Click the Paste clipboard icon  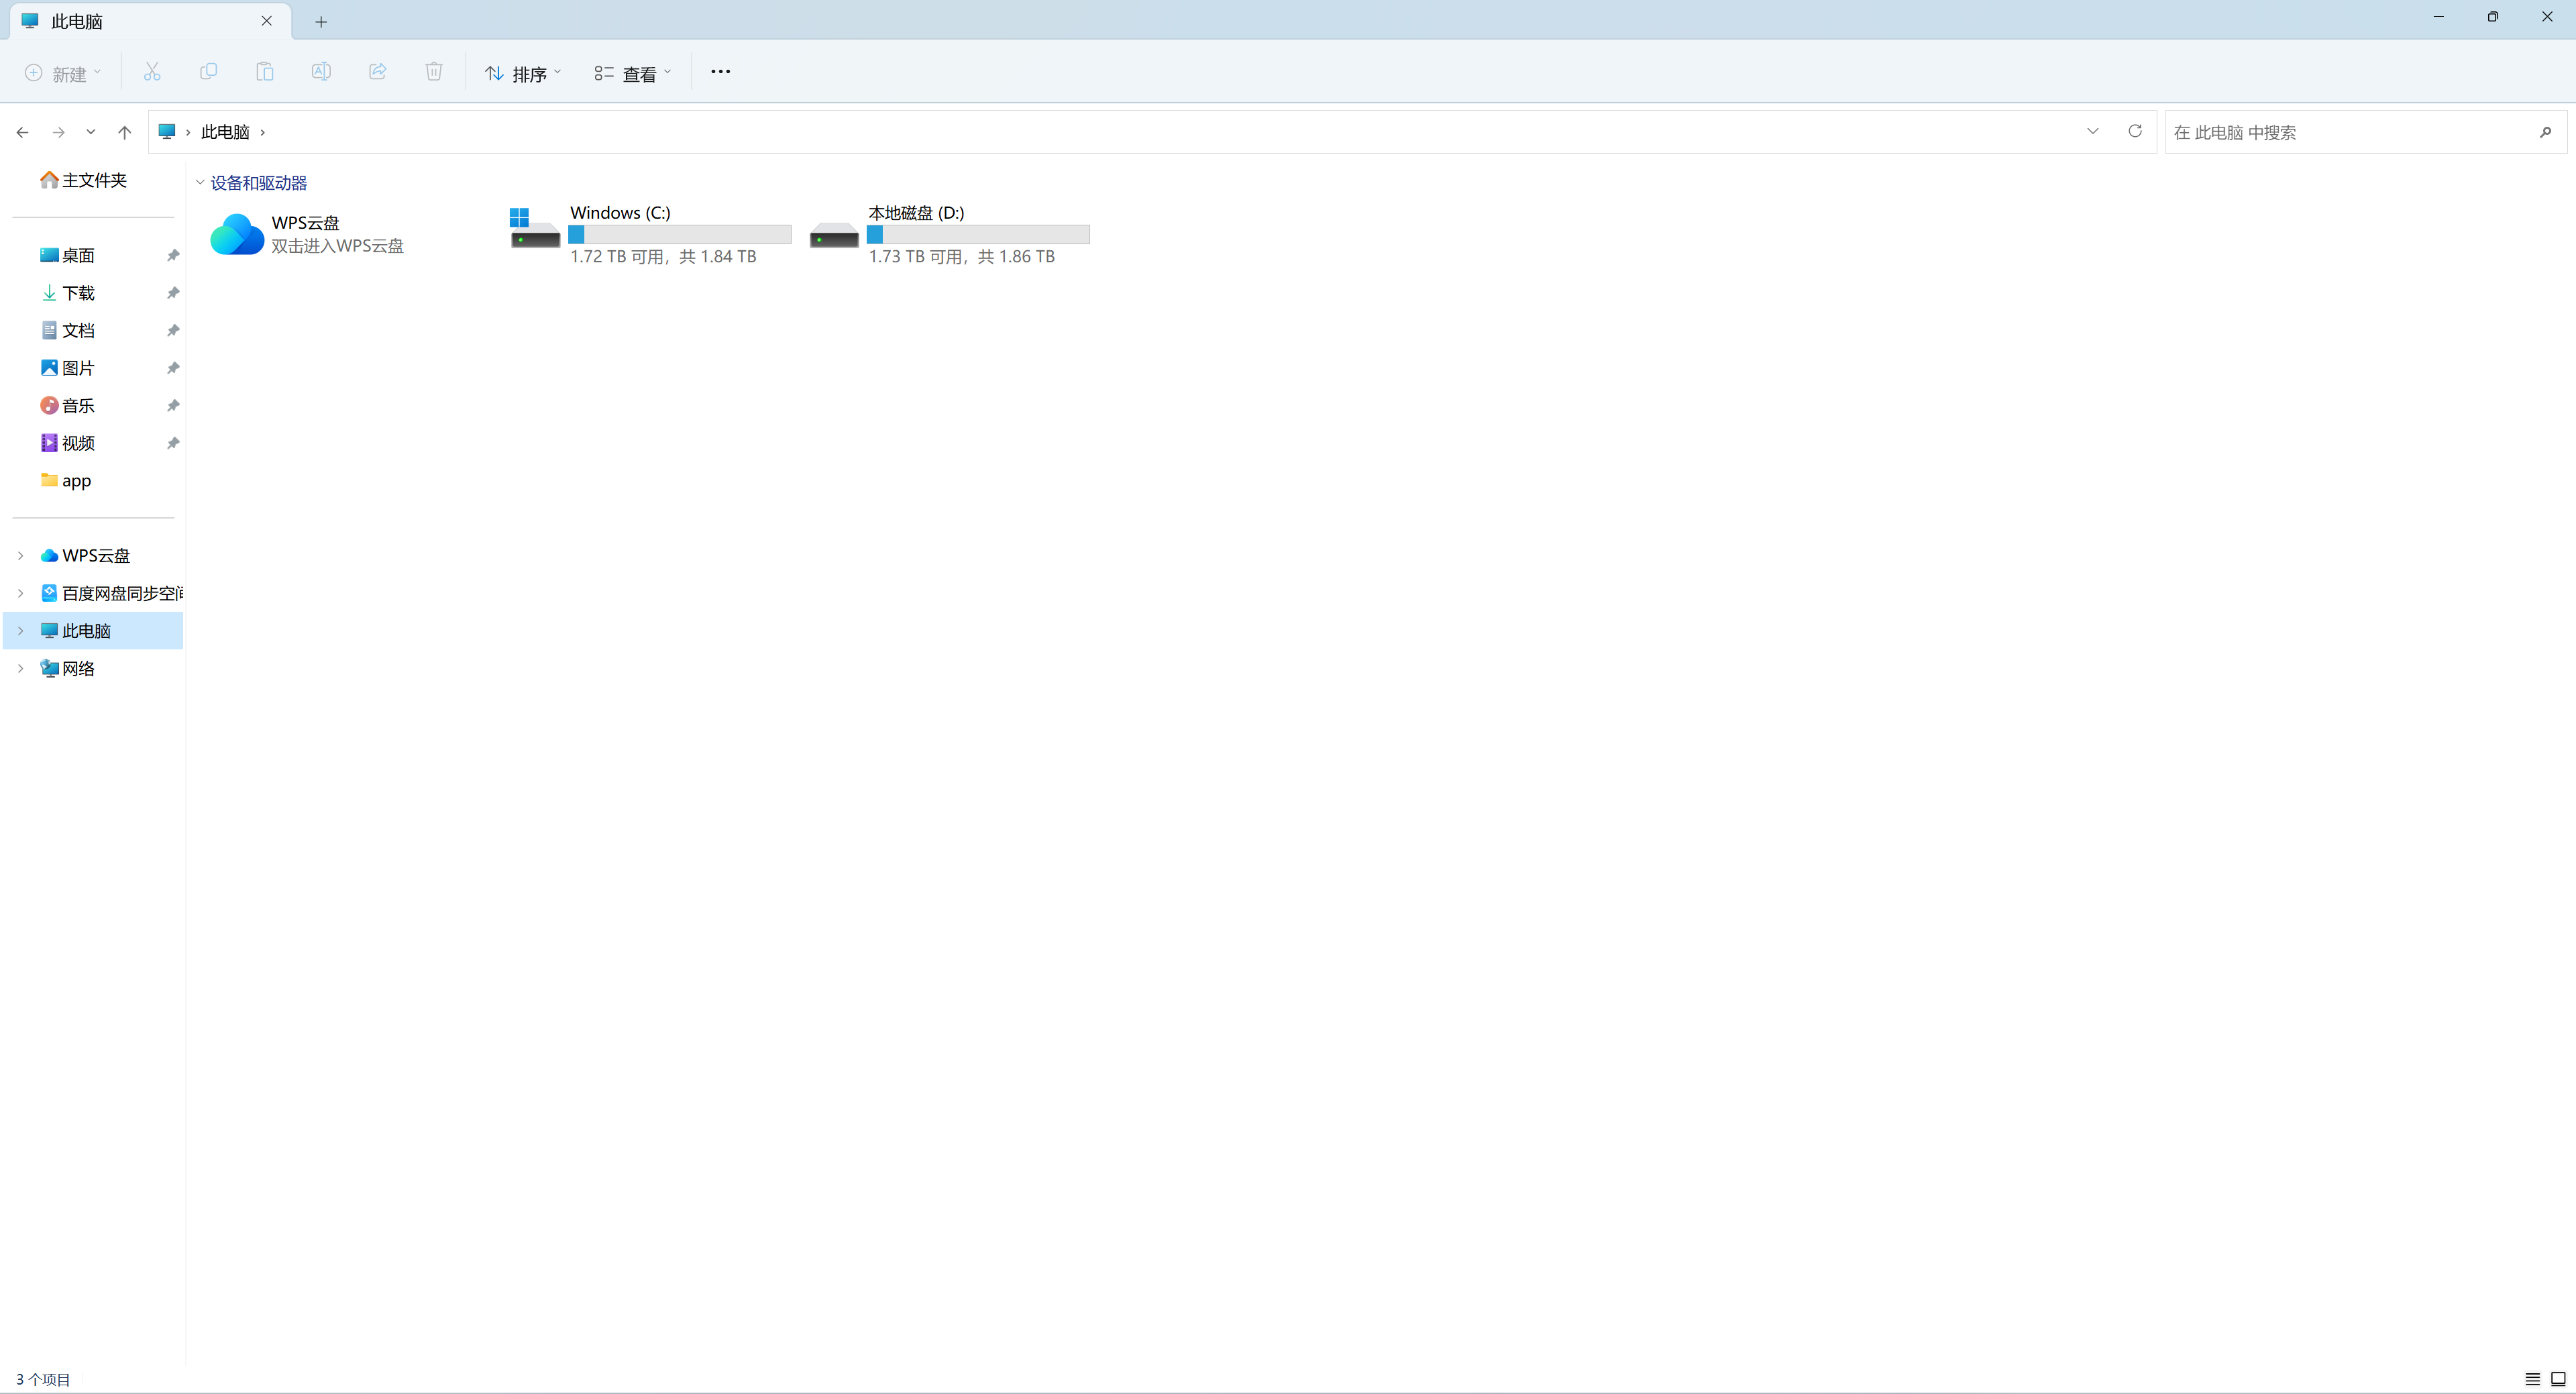point(265,72)
